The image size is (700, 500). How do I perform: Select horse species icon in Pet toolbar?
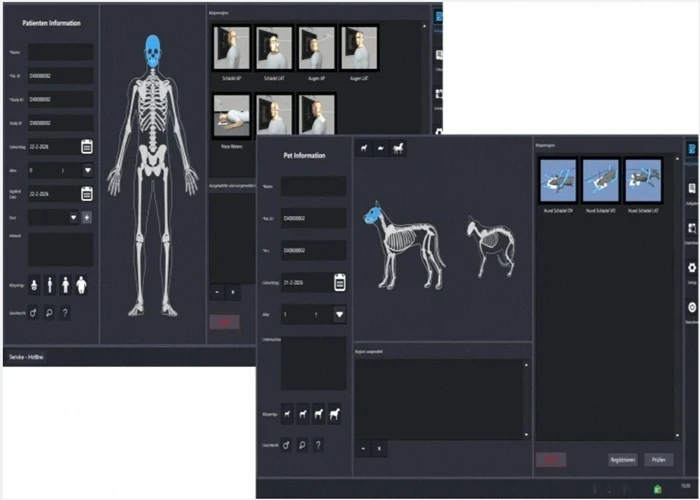(397, 148)
